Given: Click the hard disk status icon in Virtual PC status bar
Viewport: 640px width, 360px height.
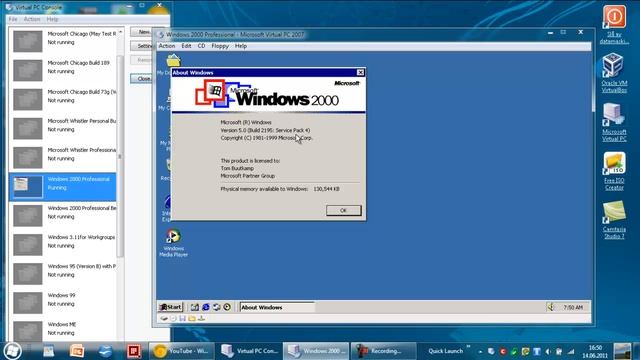Looking at the screenshot, I should click(164, 318).
